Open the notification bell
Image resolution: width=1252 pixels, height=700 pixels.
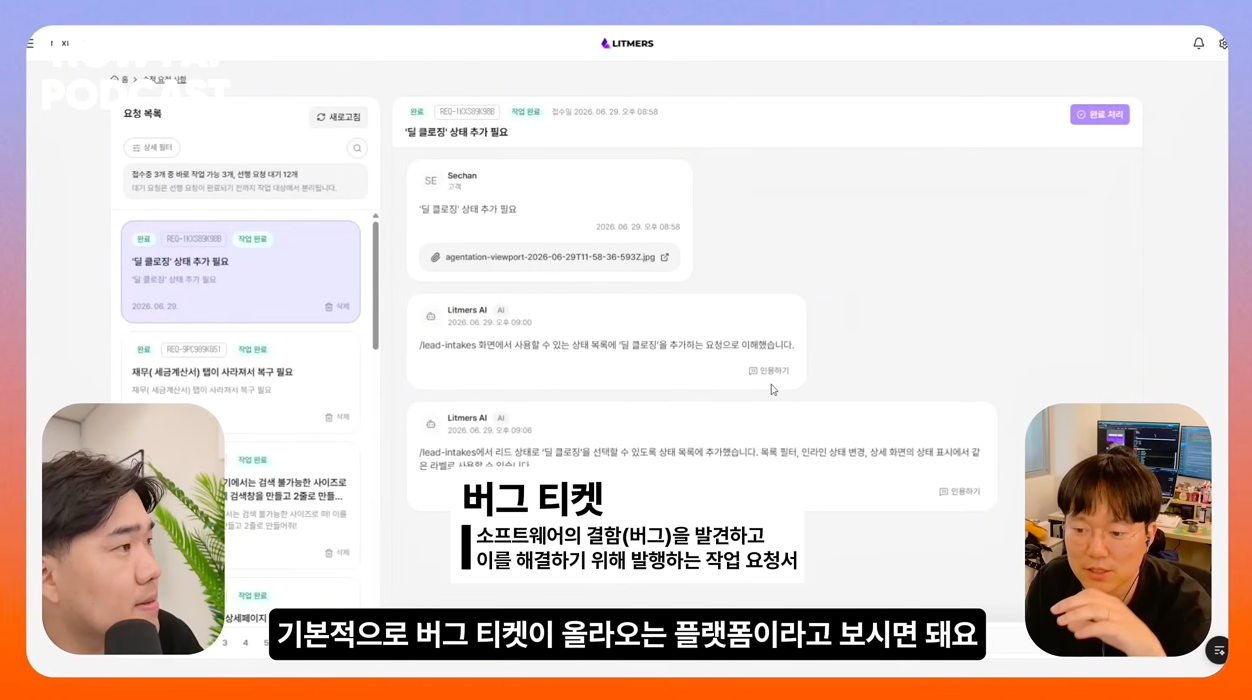pos(1198,44)
